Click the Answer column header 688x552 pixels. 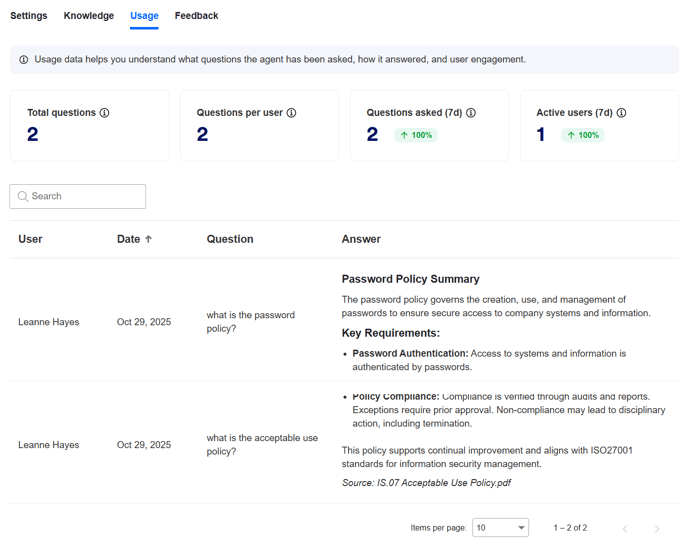point(361,240)
